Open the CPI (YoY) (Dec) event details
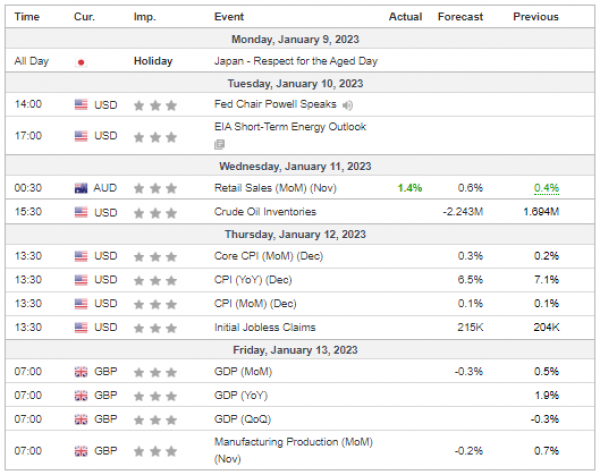Viewport: 600px width, 475px height. tap(255, 279)
